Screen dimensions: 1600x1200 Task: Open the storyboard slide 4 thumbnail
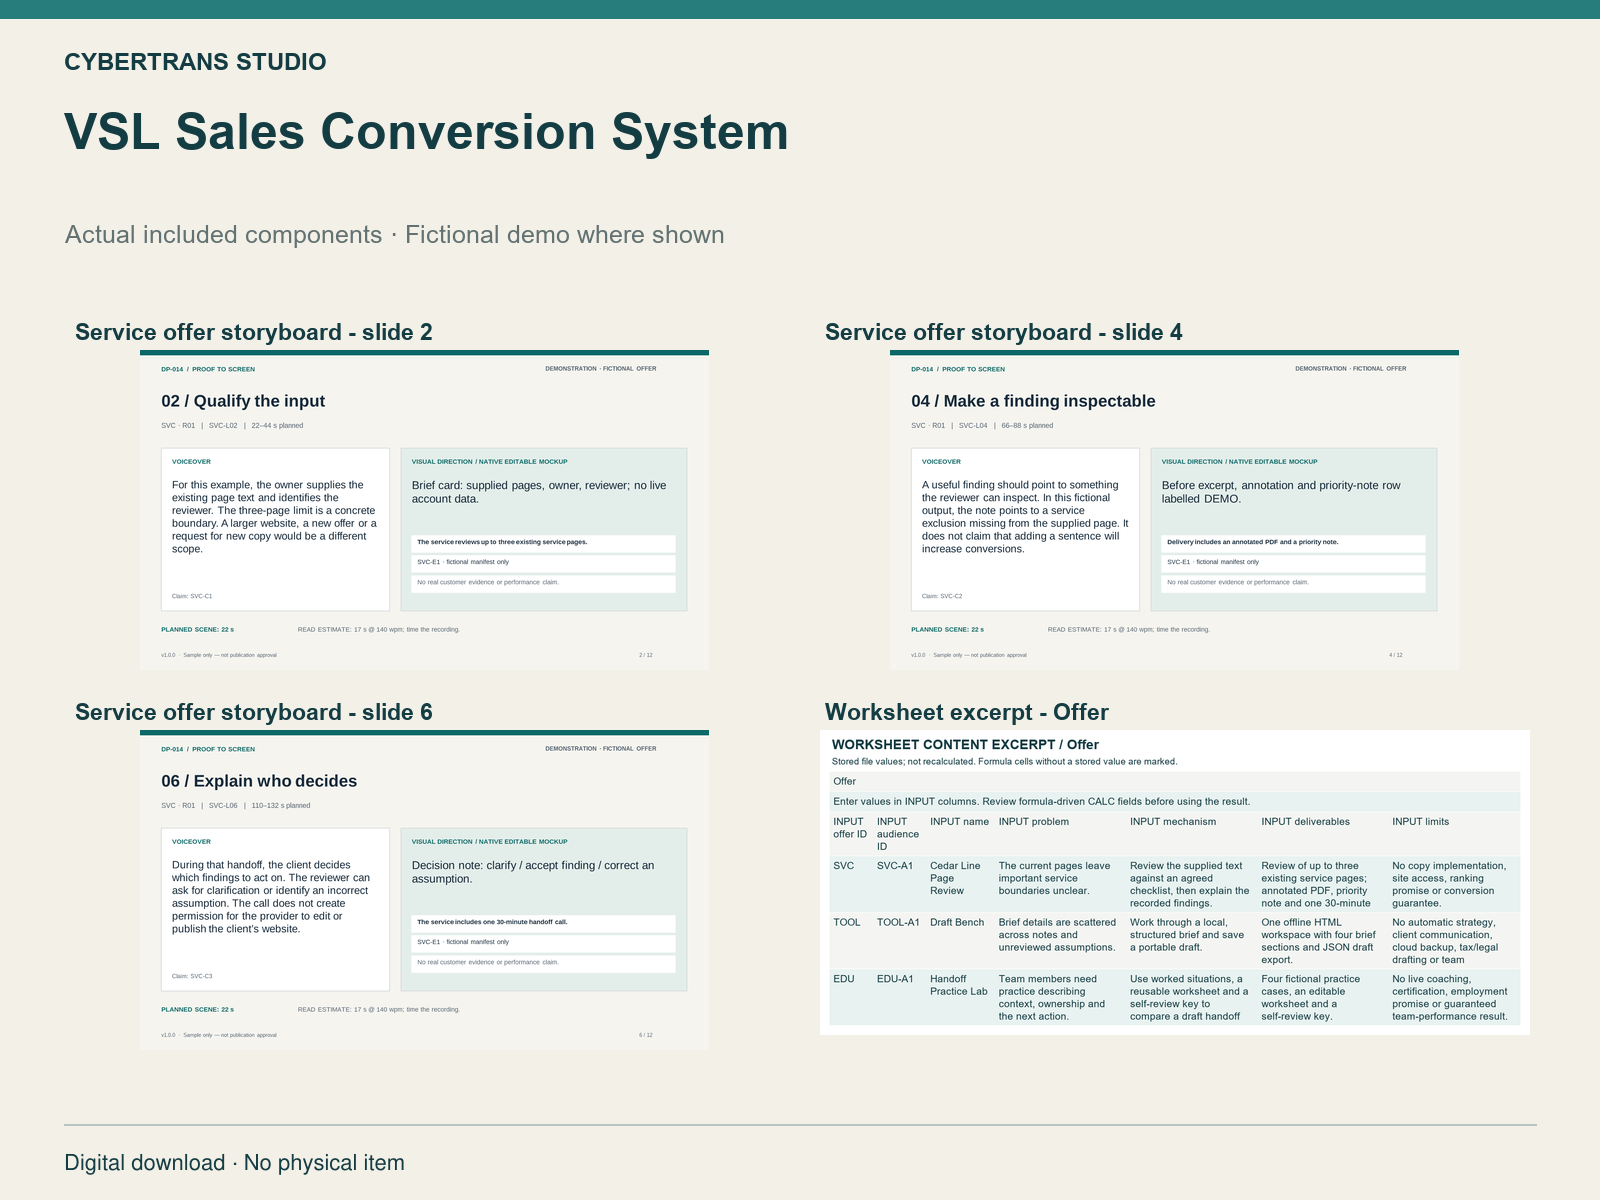[1174, 510]
